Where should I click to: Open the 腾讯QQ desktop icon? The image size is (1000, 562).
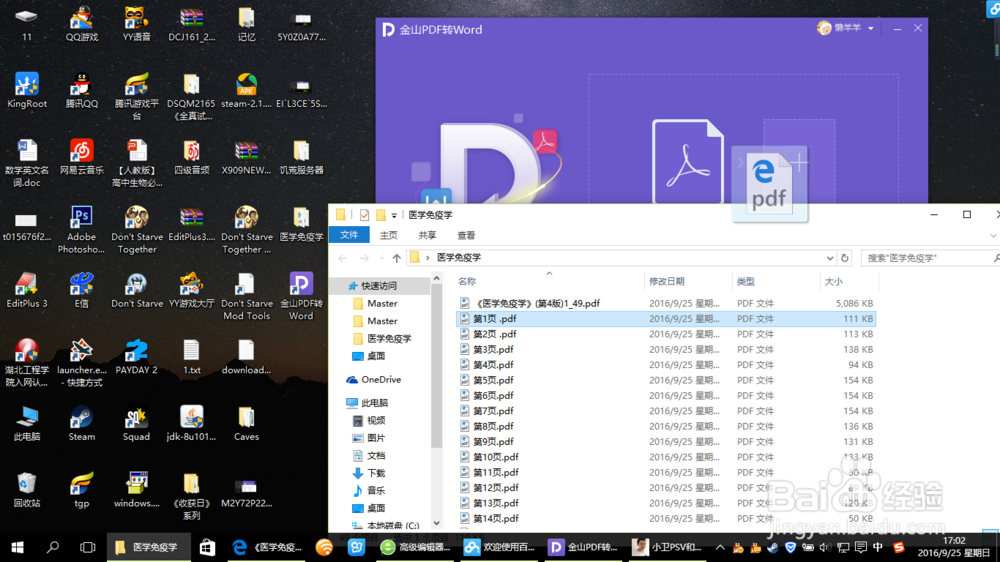(x=82, y=90)
